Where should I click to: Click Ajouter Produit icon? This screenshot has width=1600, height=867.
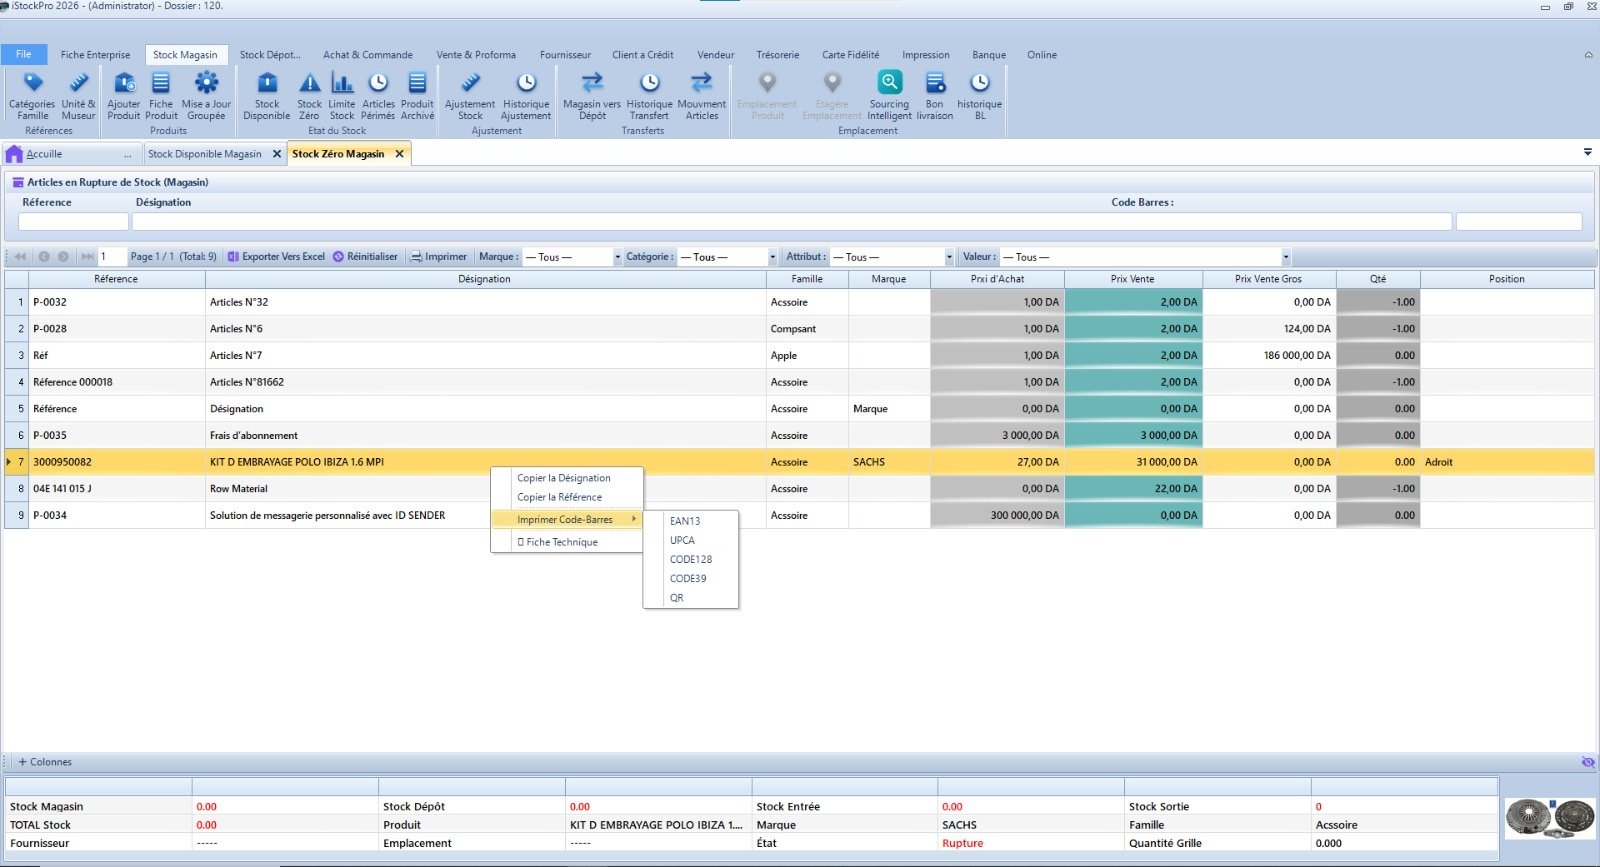point(124,96)
